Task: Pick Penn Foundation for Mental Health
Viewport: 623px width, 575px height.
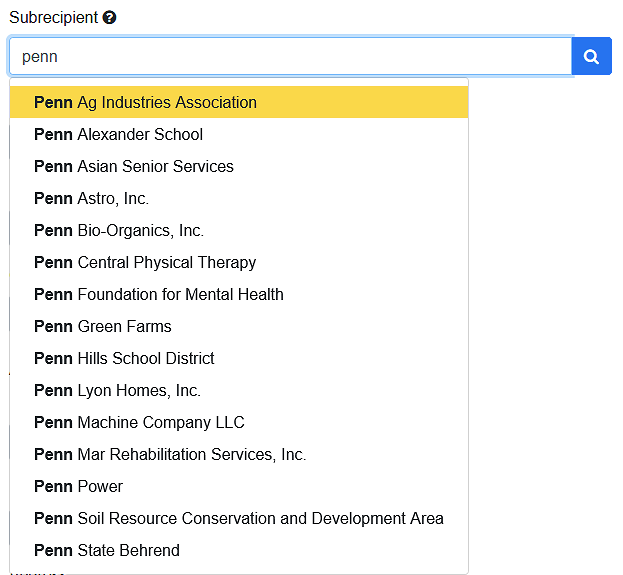Action: (159, 294)
